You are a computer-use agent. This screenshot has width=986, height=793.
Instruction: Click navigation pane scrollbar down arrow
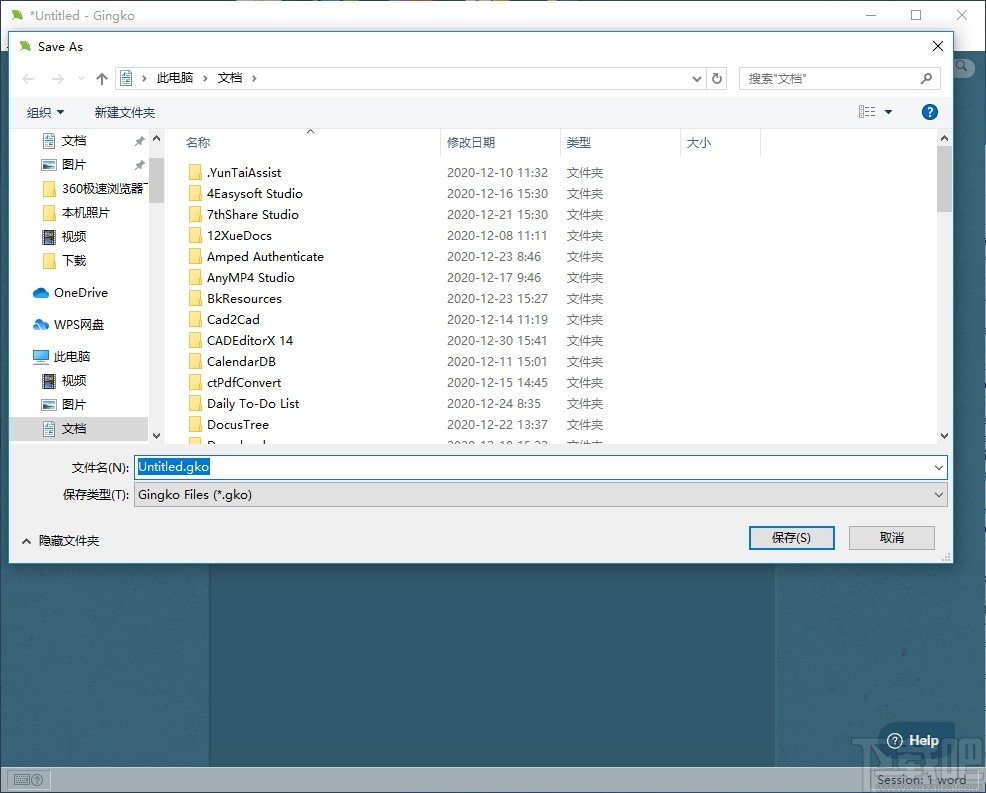(x=157, y=435)
